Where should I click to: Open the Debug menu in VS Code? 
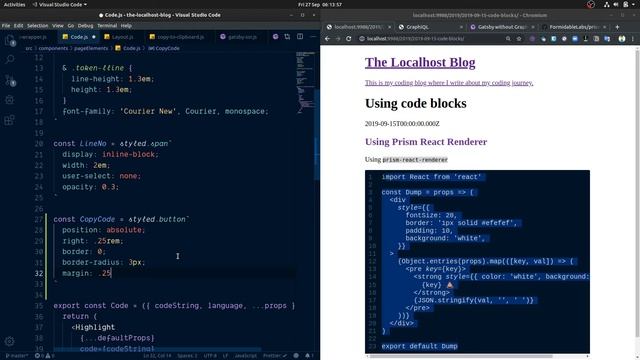pos(85,26)
